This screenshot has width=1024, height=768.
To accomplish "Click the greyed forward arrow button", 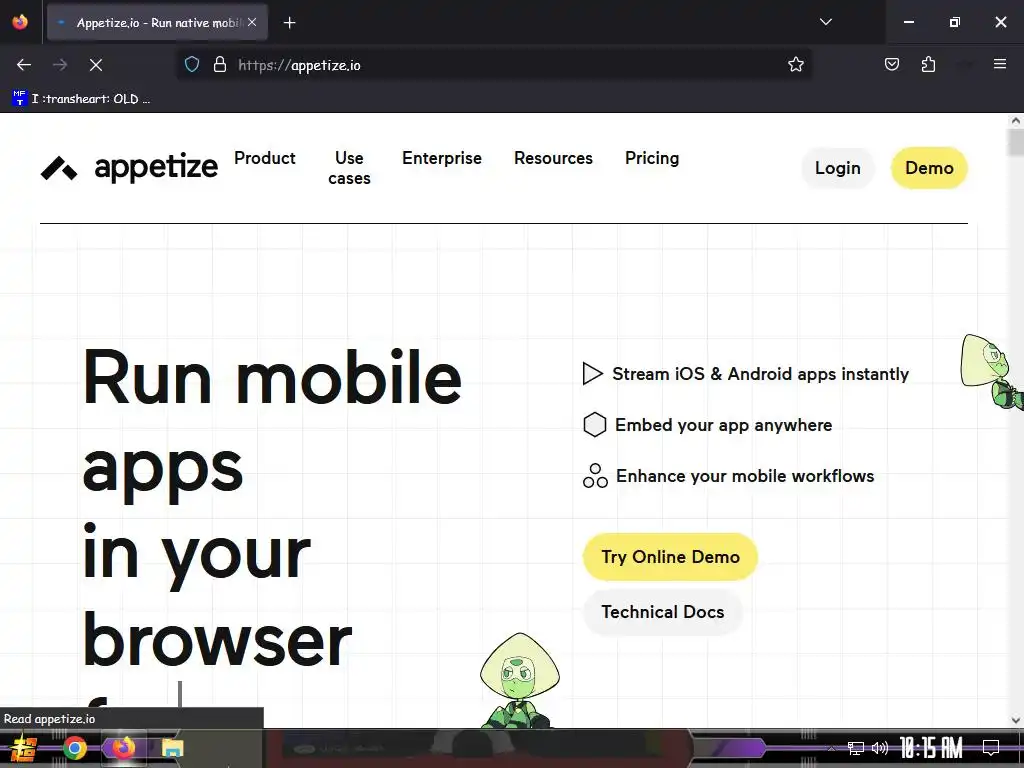I will (59, 65).
